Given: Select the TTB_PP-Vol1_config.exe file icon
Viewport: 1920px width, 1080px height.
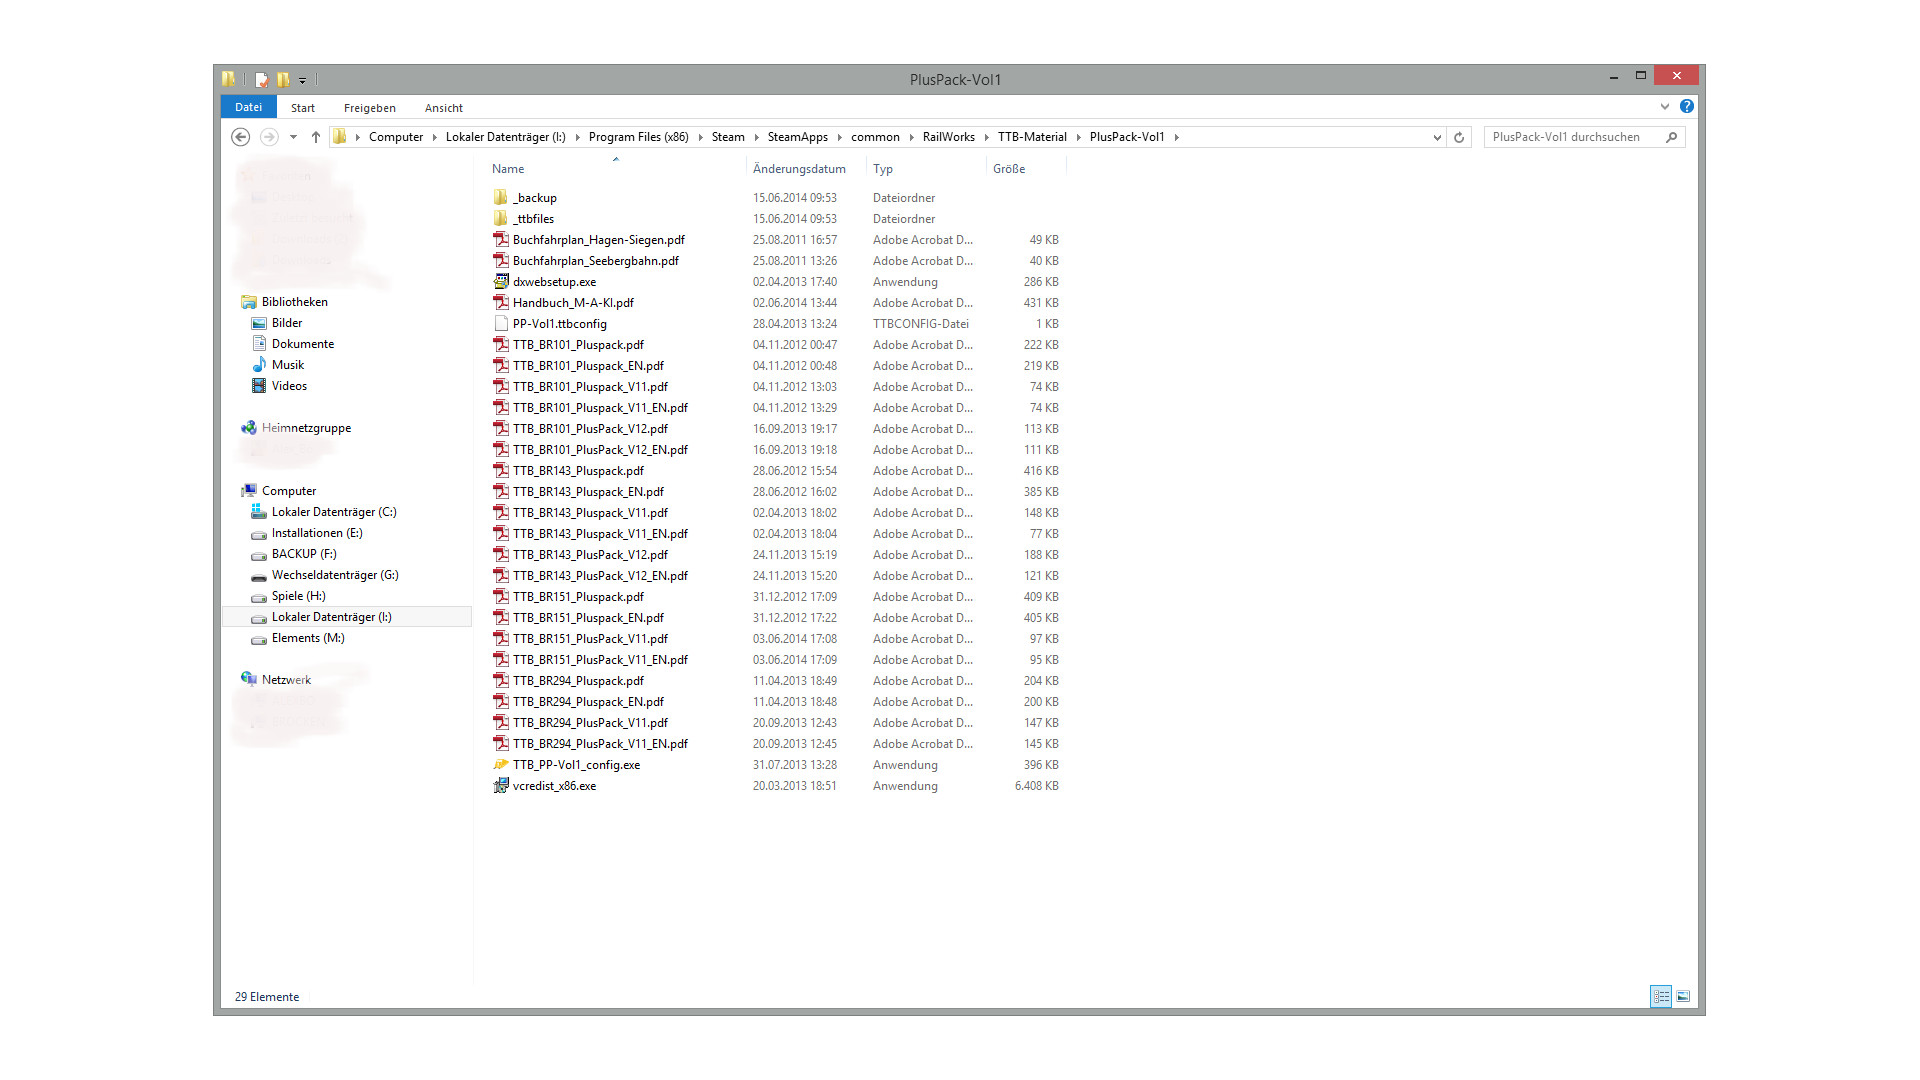Looking at the screenshot, I should point(501,765).
